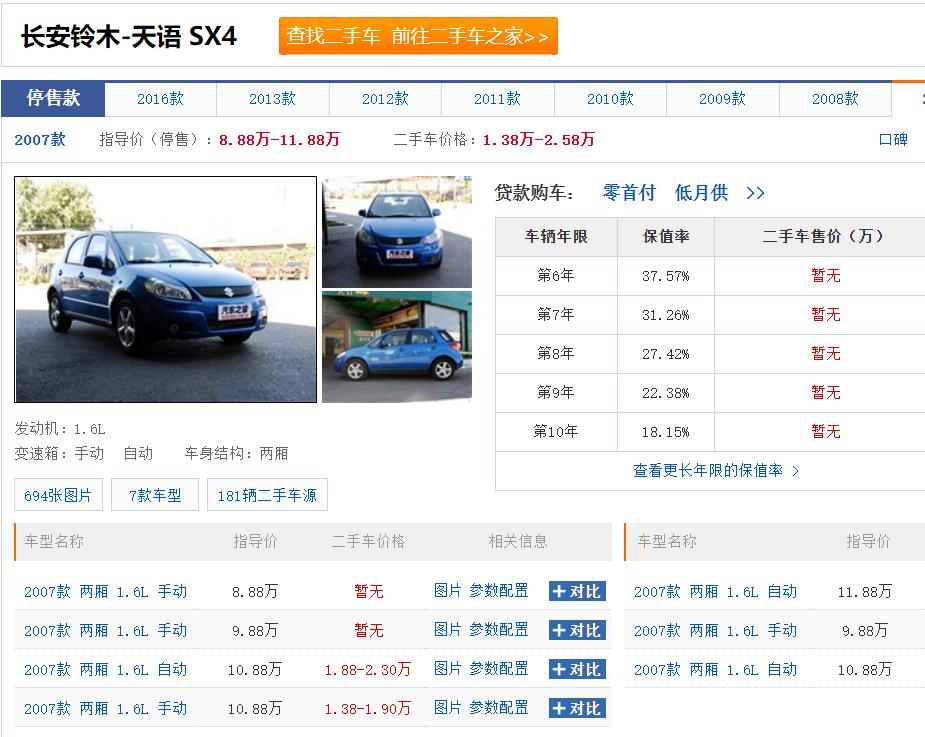Open the 停售款 tab
Screen dimensions: 925x737
54,99
